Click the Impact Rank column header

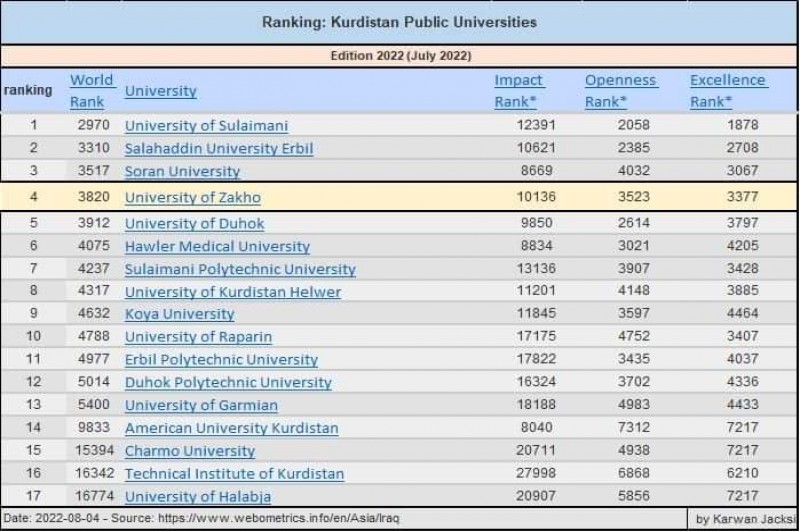[519, 90]
